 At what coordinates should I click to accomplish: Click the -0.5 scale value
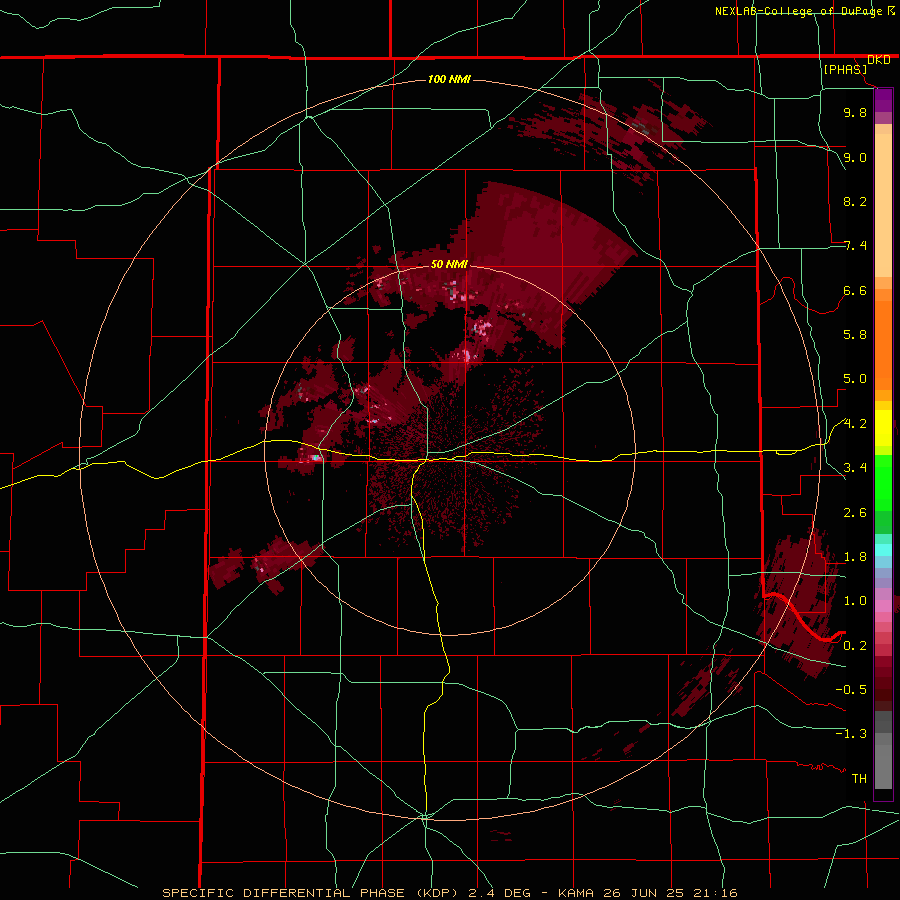(851, 690)
